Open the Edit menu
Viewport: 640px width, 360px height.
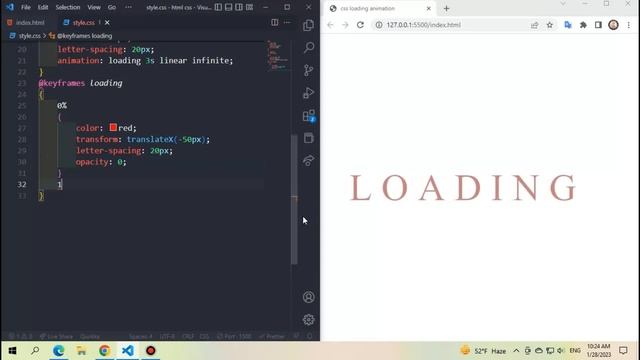[43, 7]
